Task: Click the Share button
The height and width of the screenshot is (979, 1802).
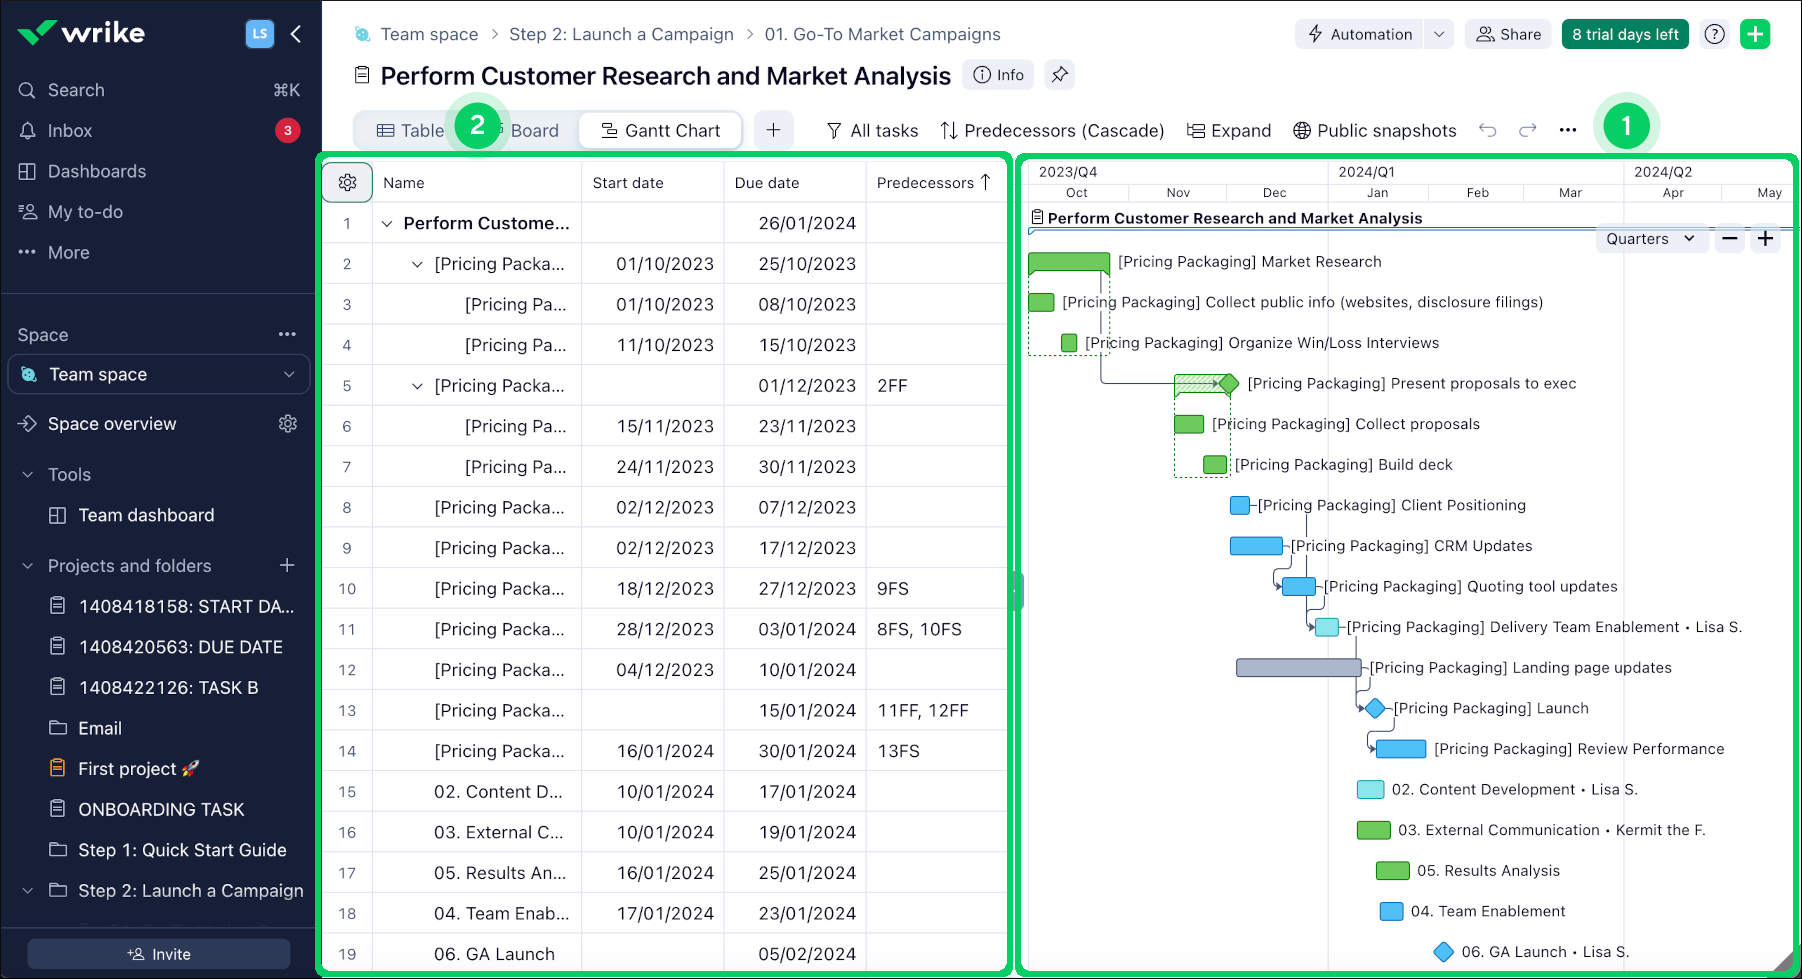Action: (1509, 34)
